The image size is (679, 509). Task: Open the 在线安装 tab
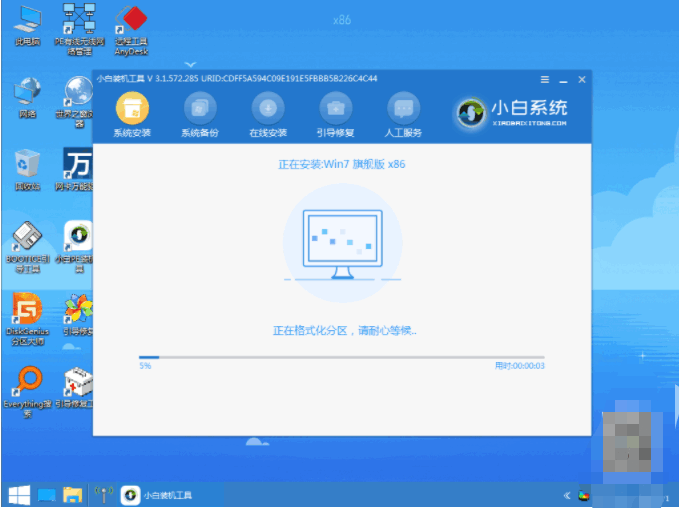point(268,115)
